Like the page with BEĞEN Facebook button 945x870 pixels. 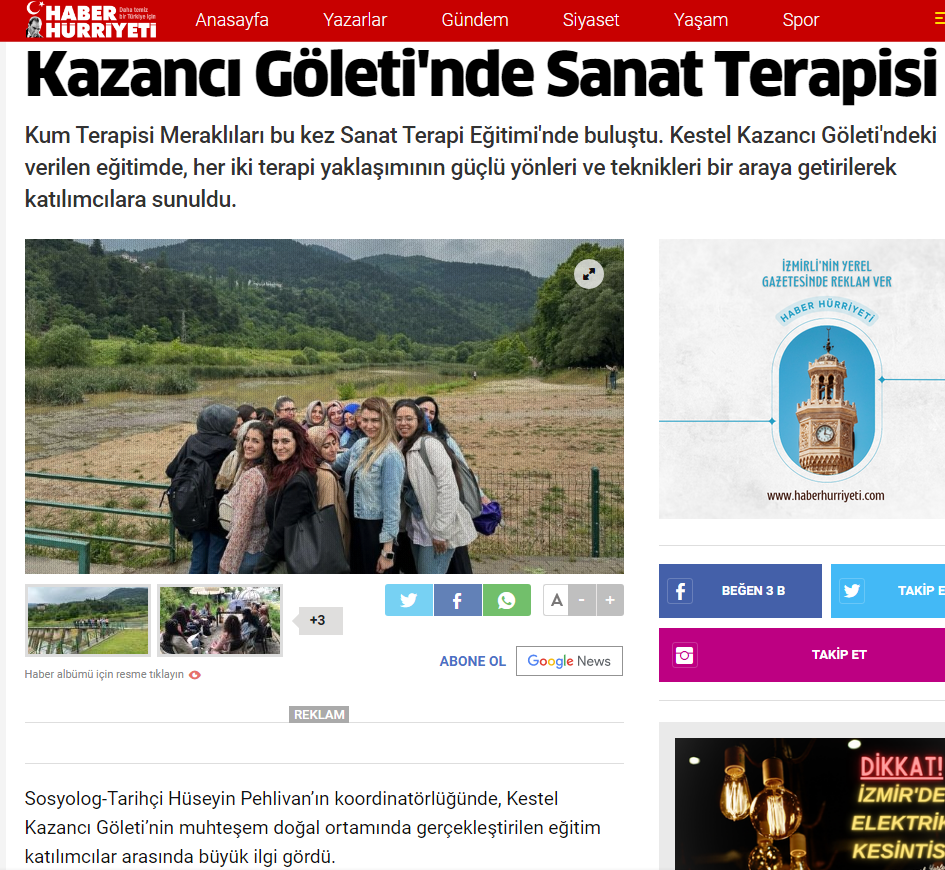[x=740, y=590]
